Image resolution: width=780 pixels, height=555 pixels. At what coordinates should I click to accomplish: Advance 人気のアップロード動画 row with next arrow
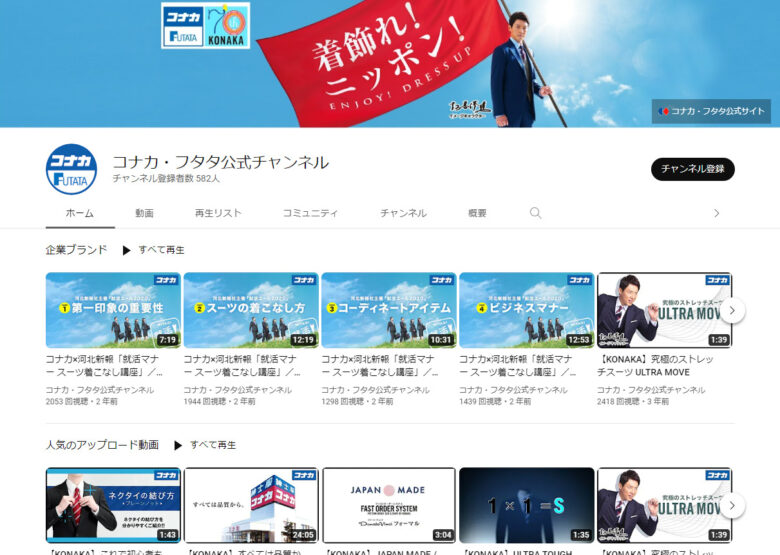(732, 505)
